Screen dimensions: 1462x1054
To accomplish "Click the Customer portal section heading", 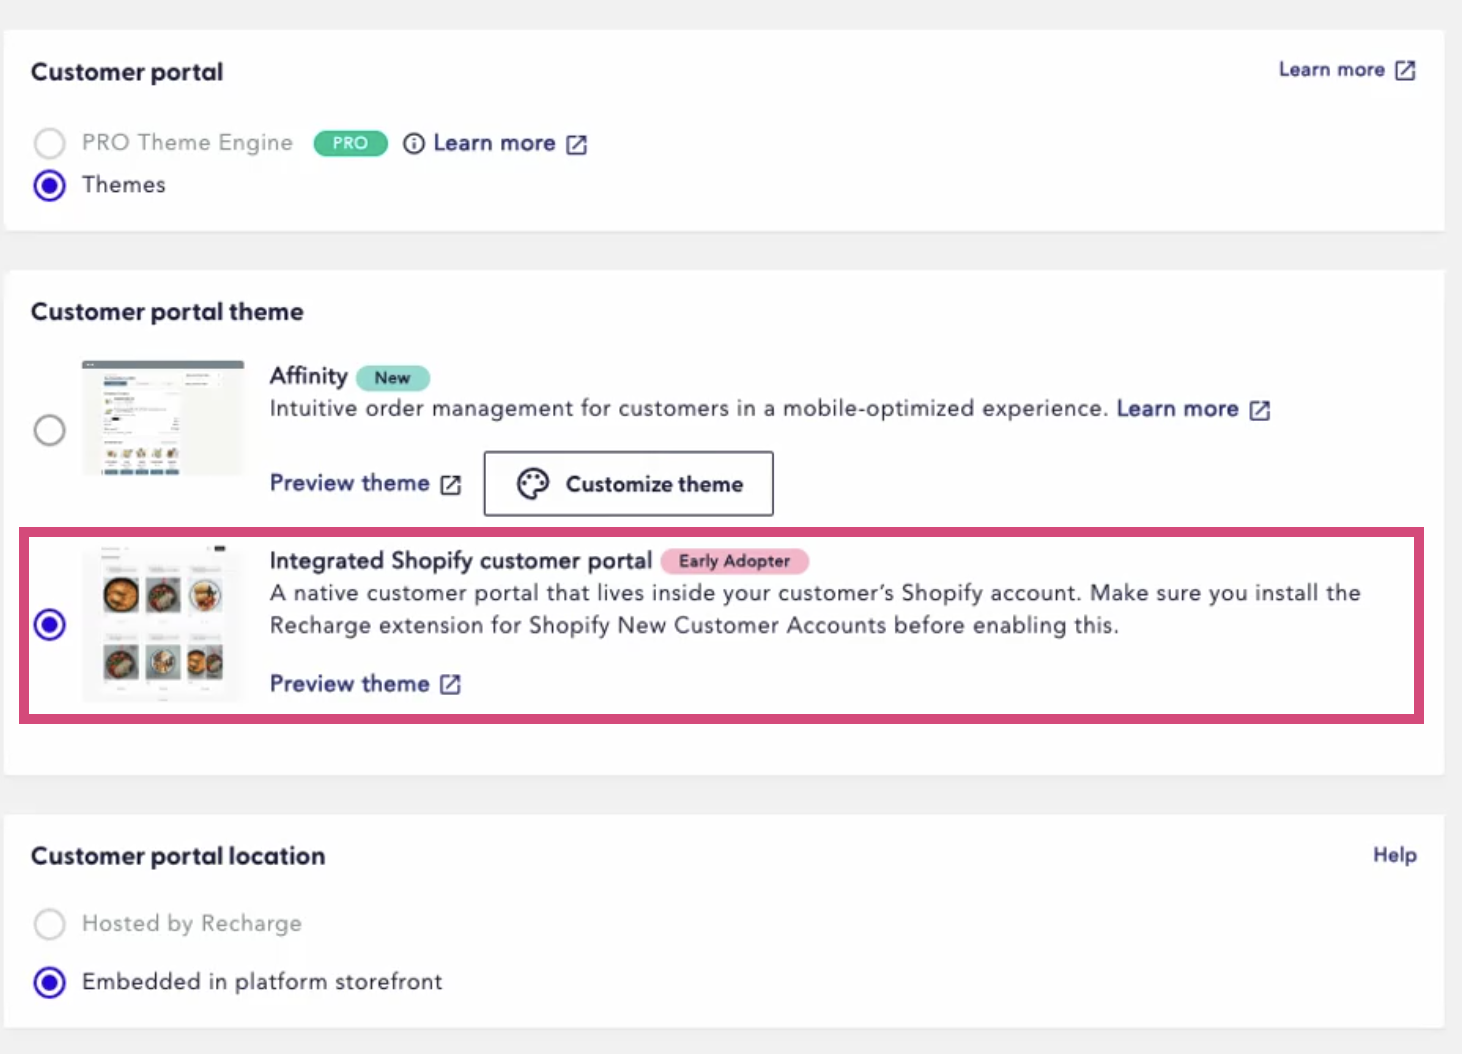I will (127, 72).
